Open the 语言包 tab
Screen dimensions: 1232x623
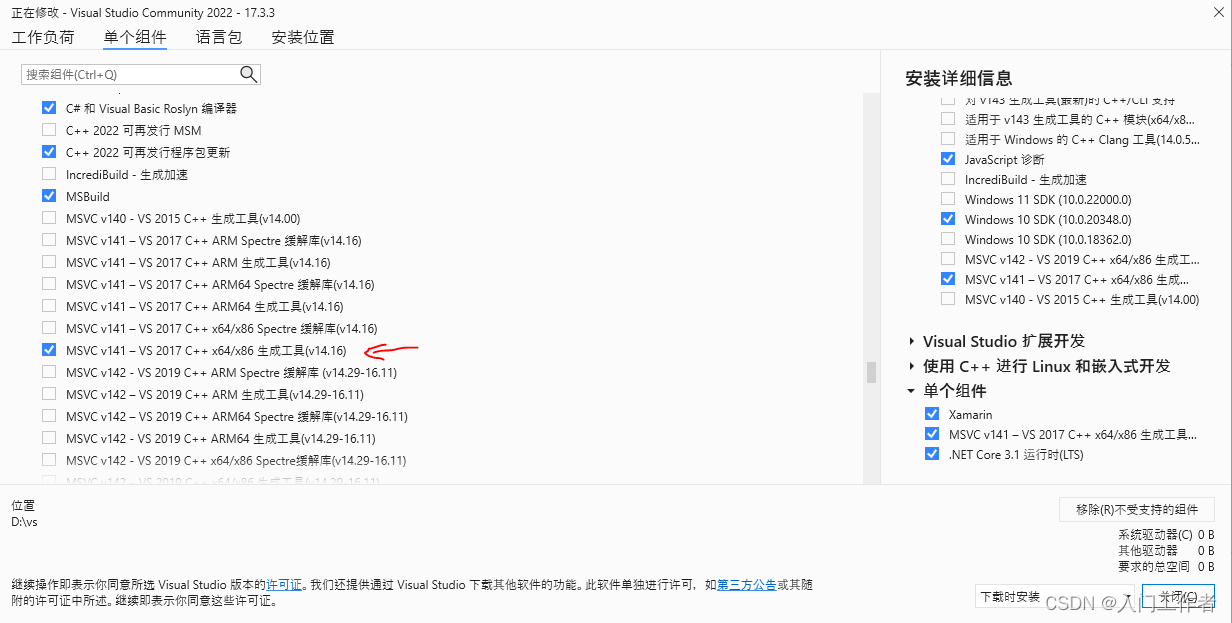coord(219,36)
